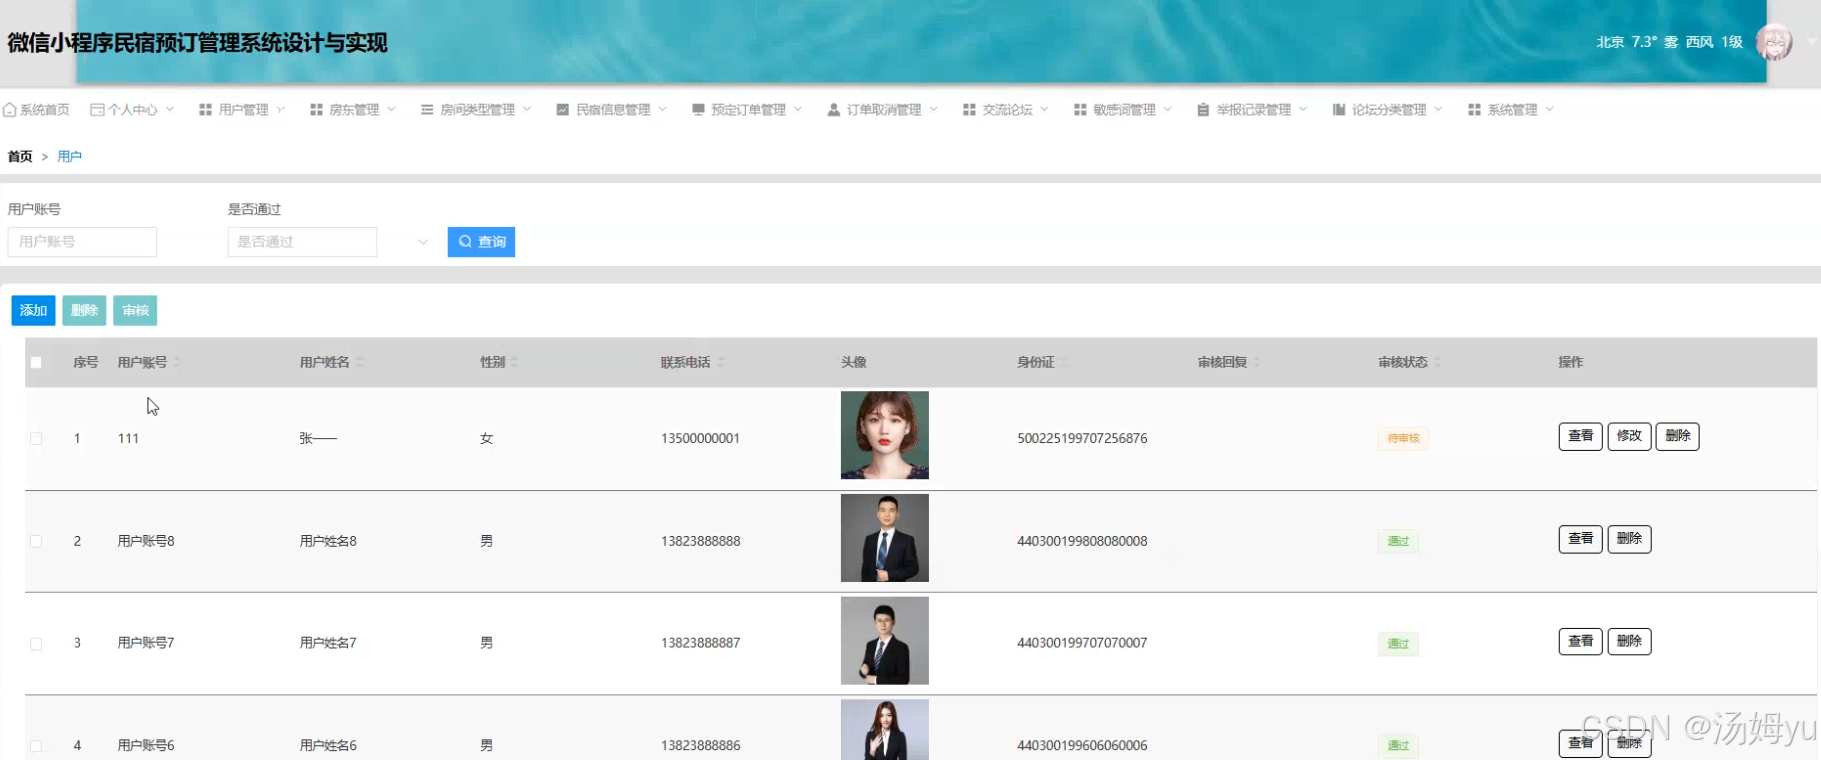This screenshot has height=760, width=1821.
Task: Click 查看 for user 张一一
Action: [x=1580, y=436]
